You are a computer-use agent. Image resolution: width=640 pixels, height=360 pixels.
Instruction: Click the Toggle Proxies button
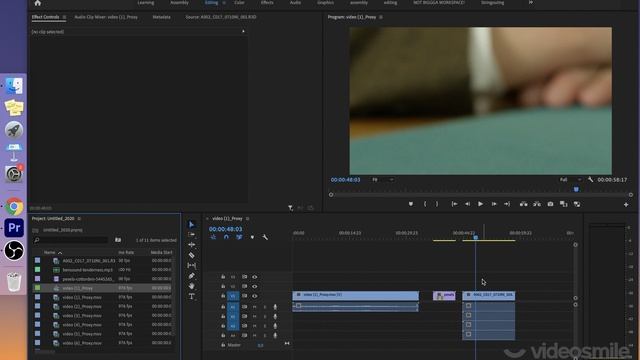(577, 204)
